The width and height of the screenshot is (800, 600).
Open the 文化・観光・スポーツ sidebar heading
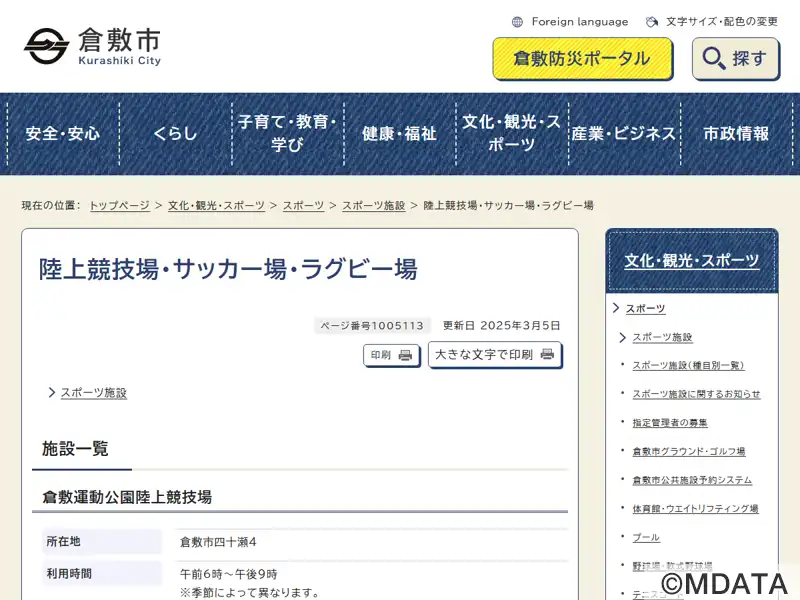[692, 261]
